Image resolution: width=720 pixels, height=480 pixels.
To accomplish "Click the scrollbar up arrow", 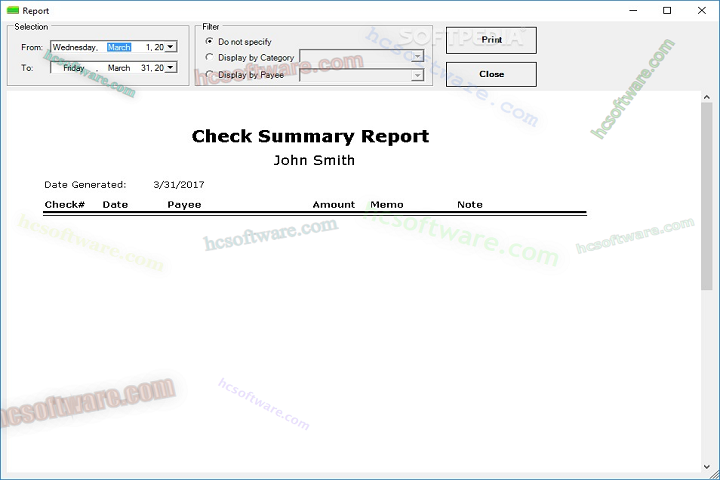I will tap(706, 97).
